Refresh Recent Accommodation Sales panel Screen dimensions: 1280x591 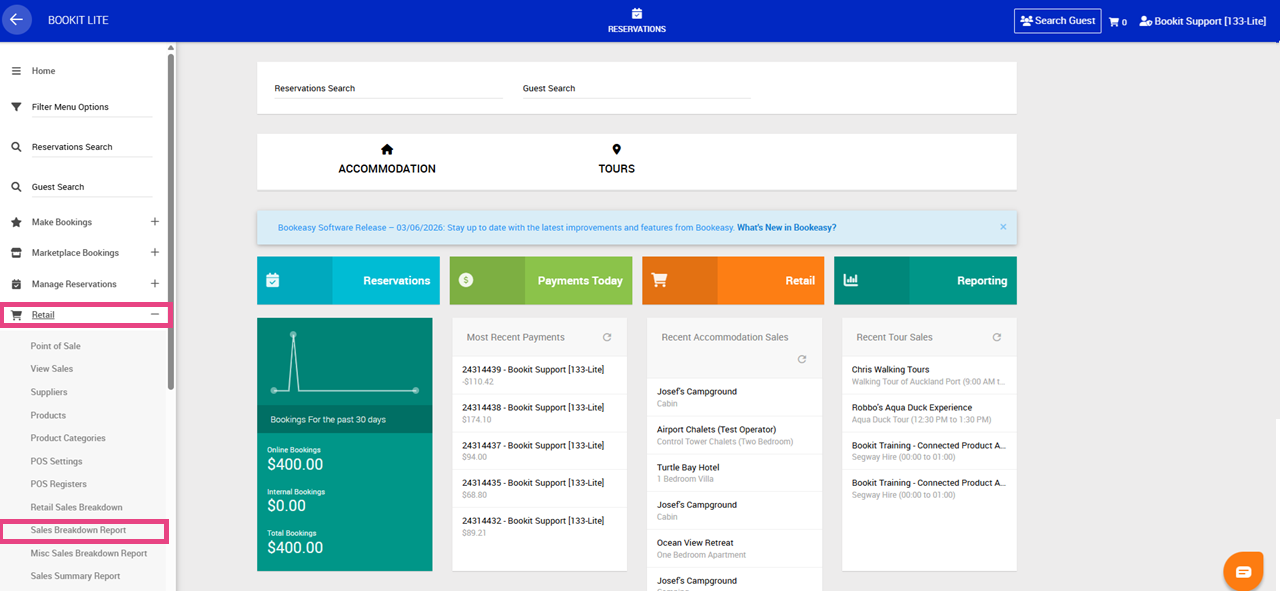tap(802, 359)
